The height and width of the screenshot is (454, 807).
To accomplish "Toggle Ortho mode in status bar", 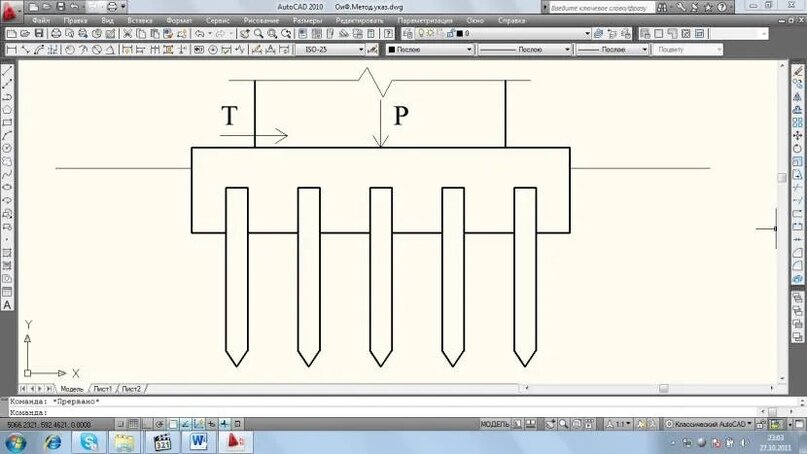I will [147, 424].
